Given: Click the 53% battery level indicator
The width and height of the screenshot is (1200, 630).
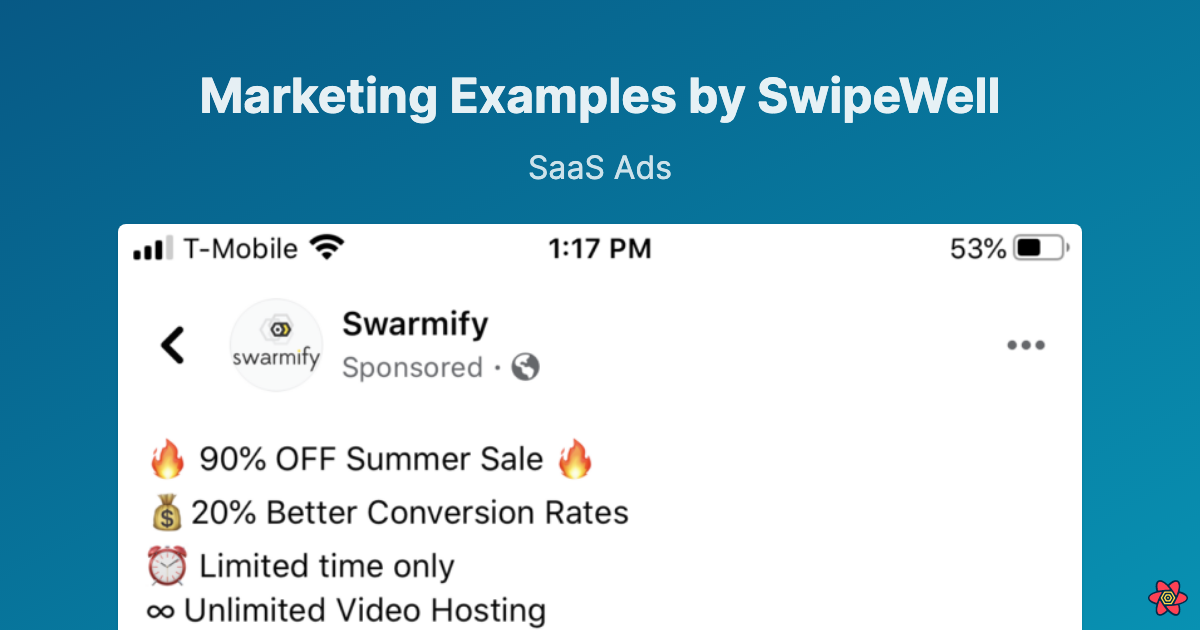Looking at the screenshot, I should (x=977, y=248).
